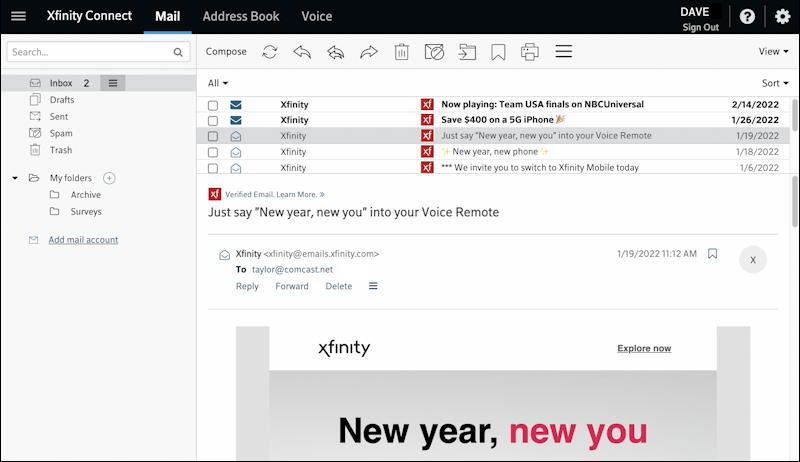Switch to the Mail tab
Screen dimensions: 800x462
click(167, 16)
